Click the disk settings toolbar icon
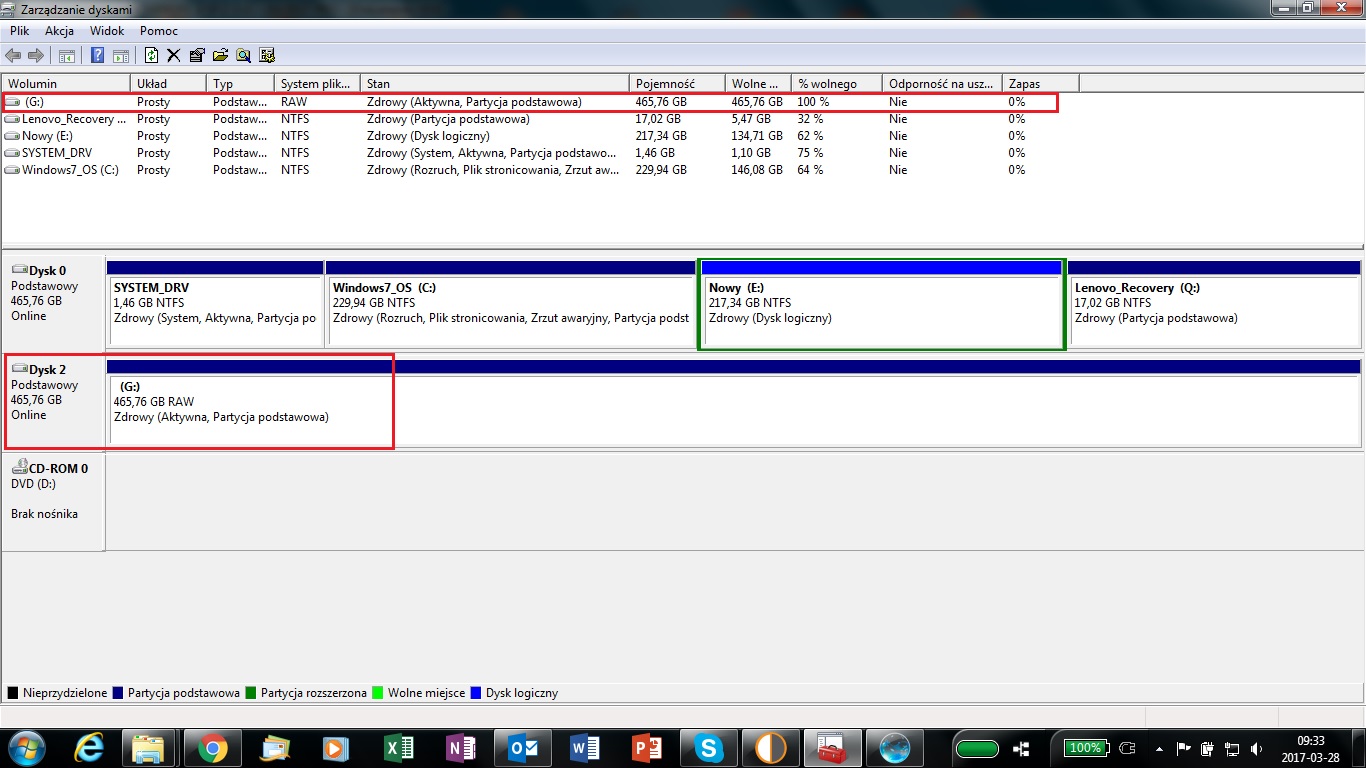Screen dimensions: 1366x768 tap(267, 55)
